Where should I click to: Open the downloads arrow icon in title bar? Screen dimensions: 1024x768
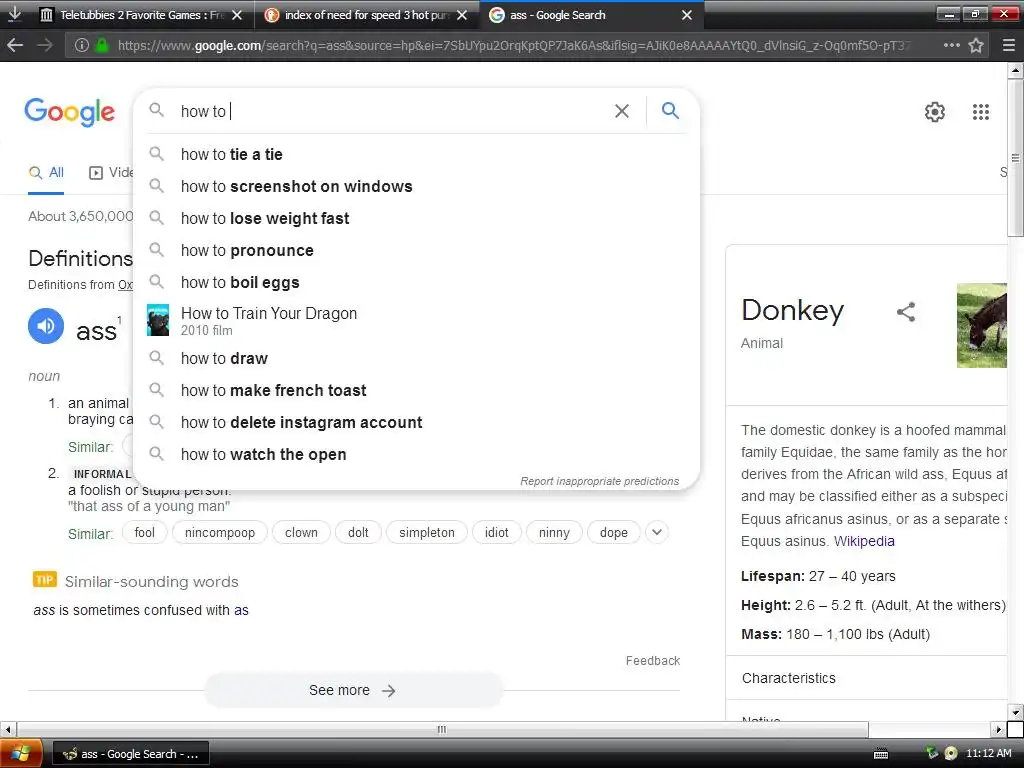point(14,14)
